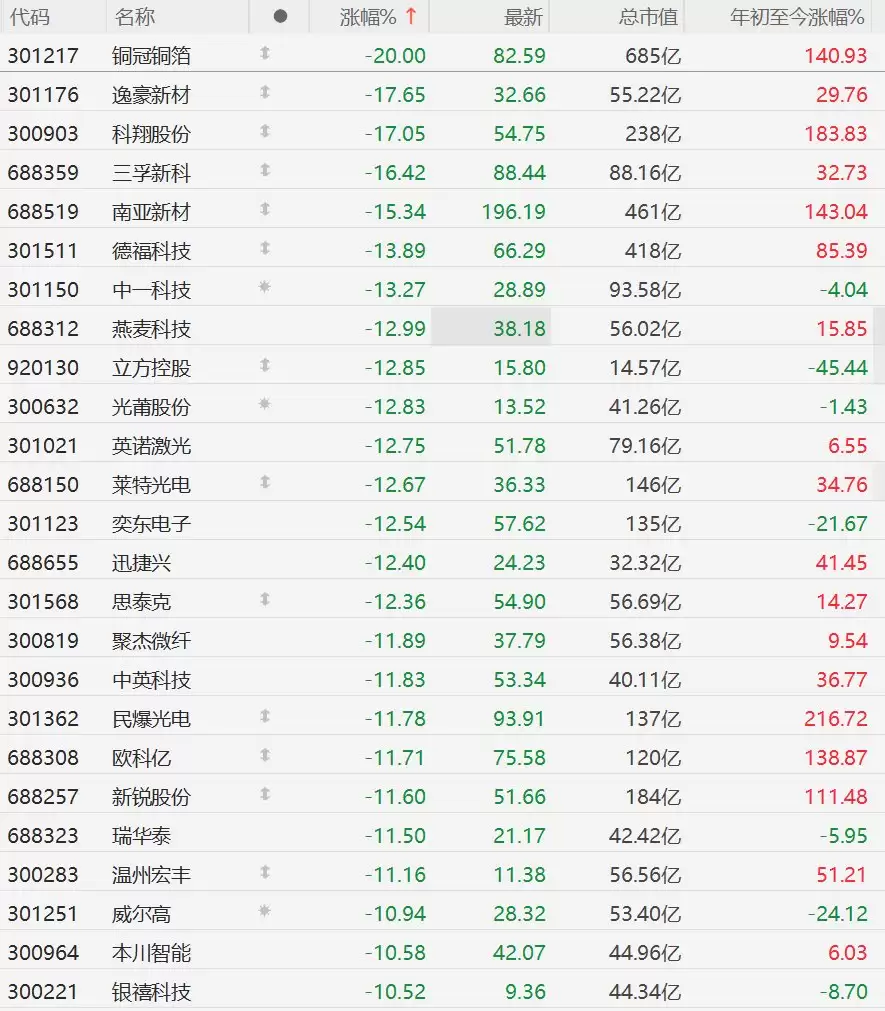Image resolution: width=885 pixels, height=1011 pixels.
Task: Click the marker icon in the 莱特光电 row
Action: coord(264,482)
